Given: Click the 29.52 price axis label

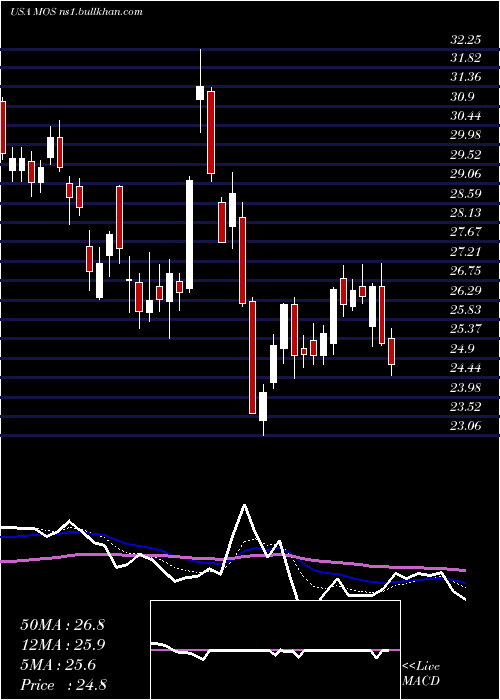Looking at the screenshot, I should tap(466, 154).
